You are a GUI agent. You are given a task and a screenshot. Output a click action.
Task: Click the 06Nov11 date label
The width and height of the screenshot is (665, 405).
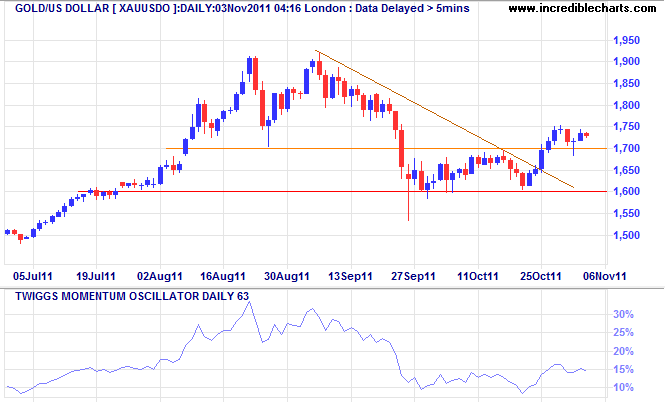point(605,277)
